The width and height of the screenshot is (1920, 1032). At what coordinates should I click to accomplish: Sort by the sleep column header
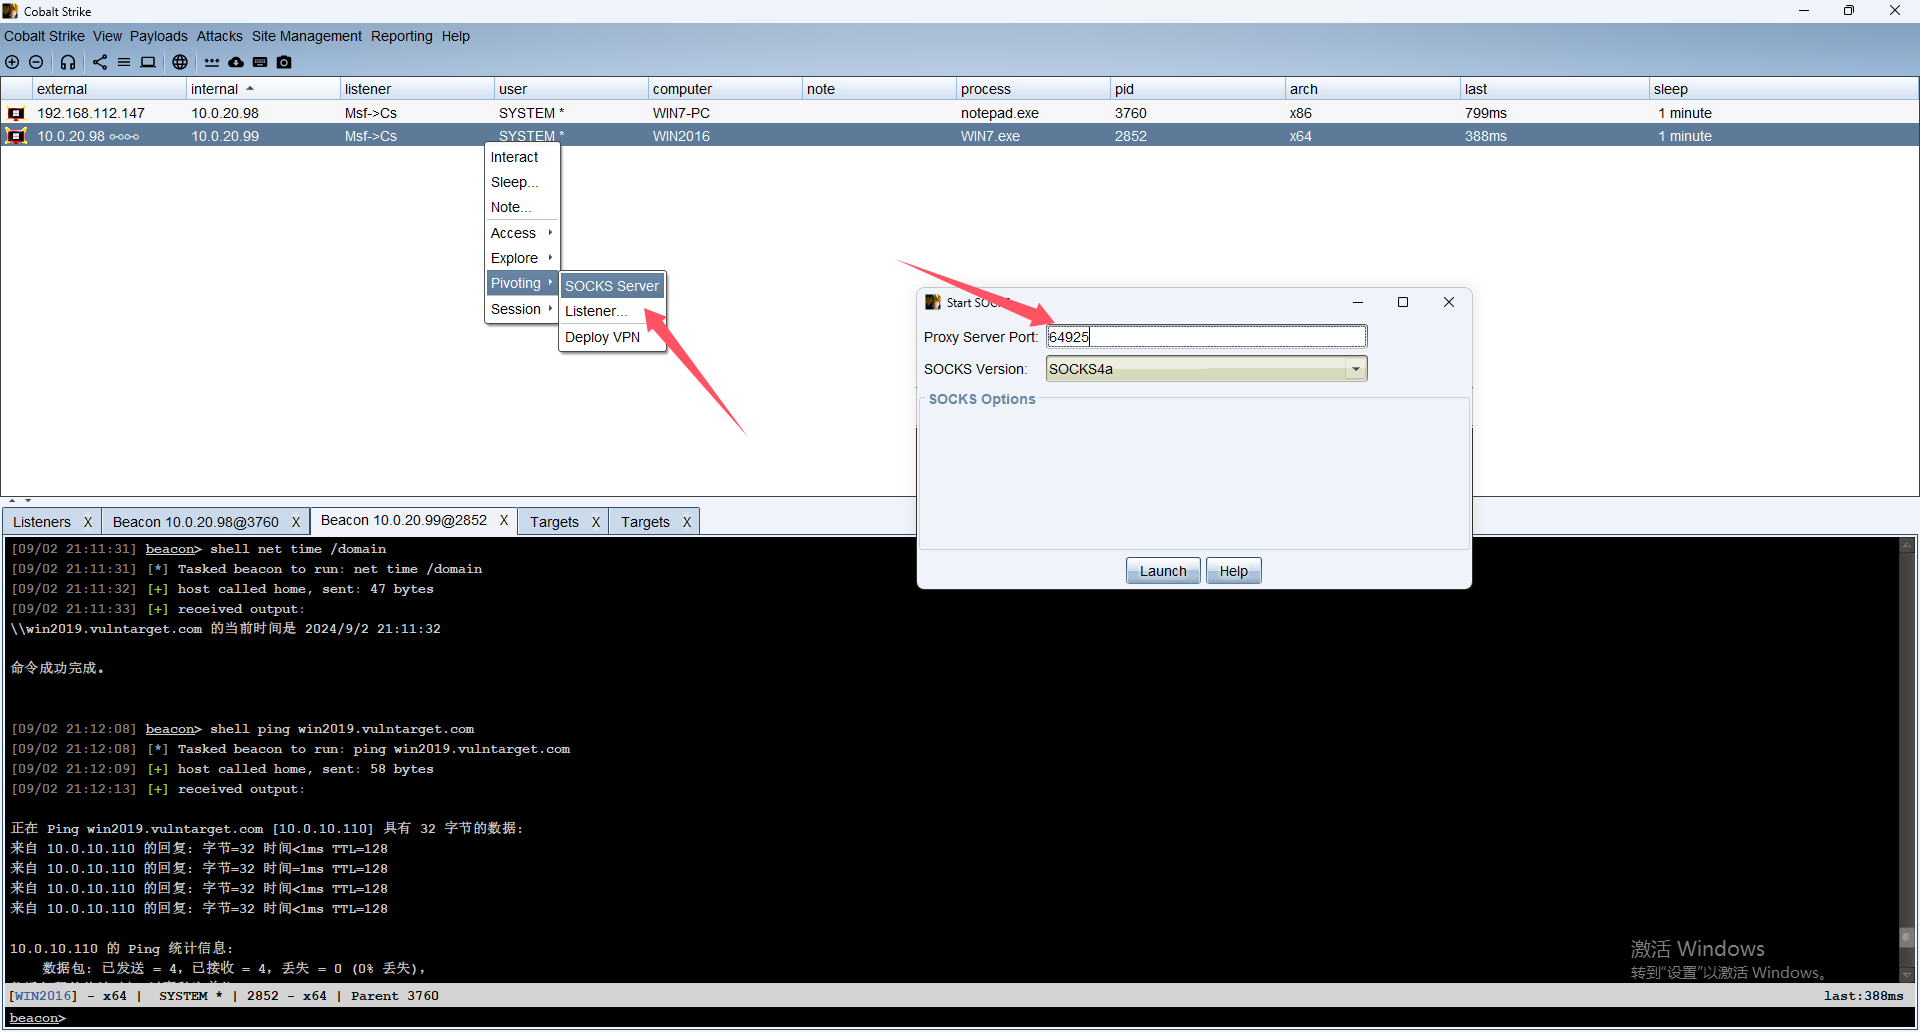[x=1784, y=89]
